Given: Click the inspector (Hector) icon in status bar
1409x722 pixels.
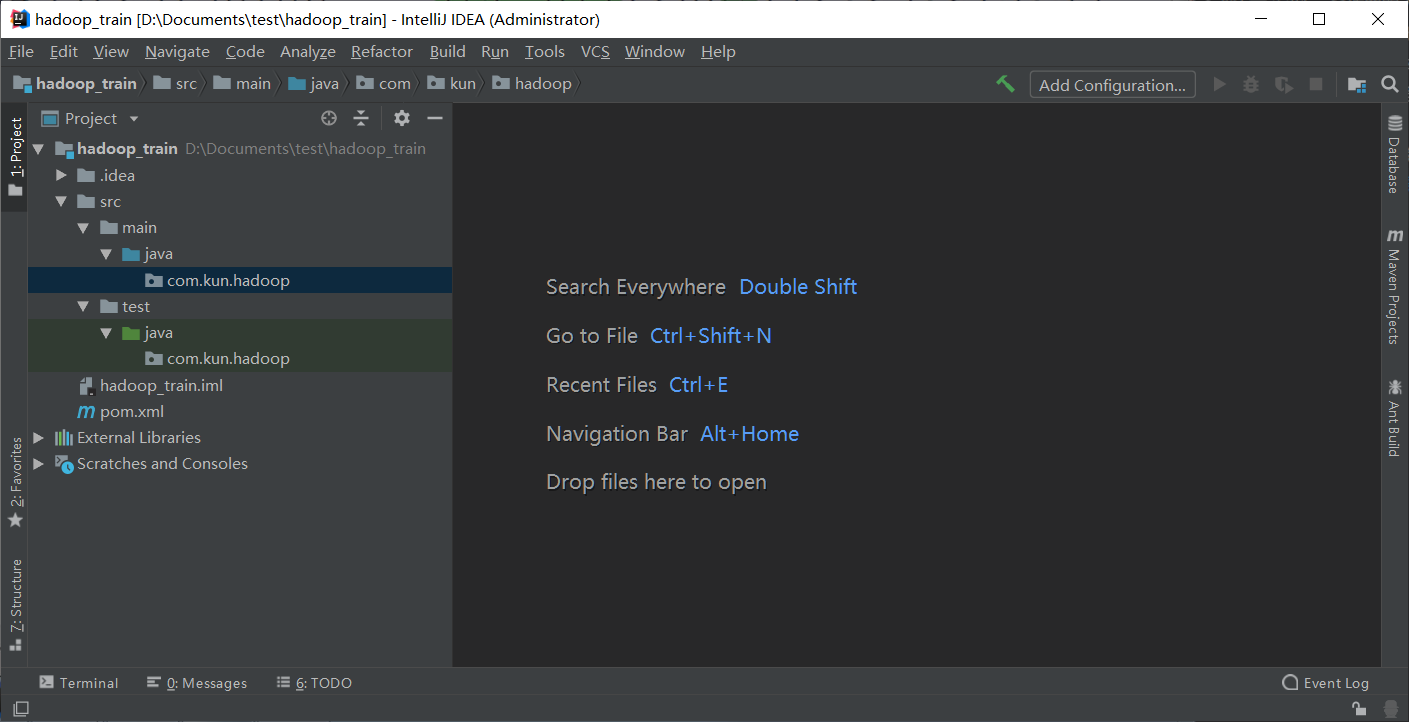Looking at the screenshot, I should click(1390, 709).
